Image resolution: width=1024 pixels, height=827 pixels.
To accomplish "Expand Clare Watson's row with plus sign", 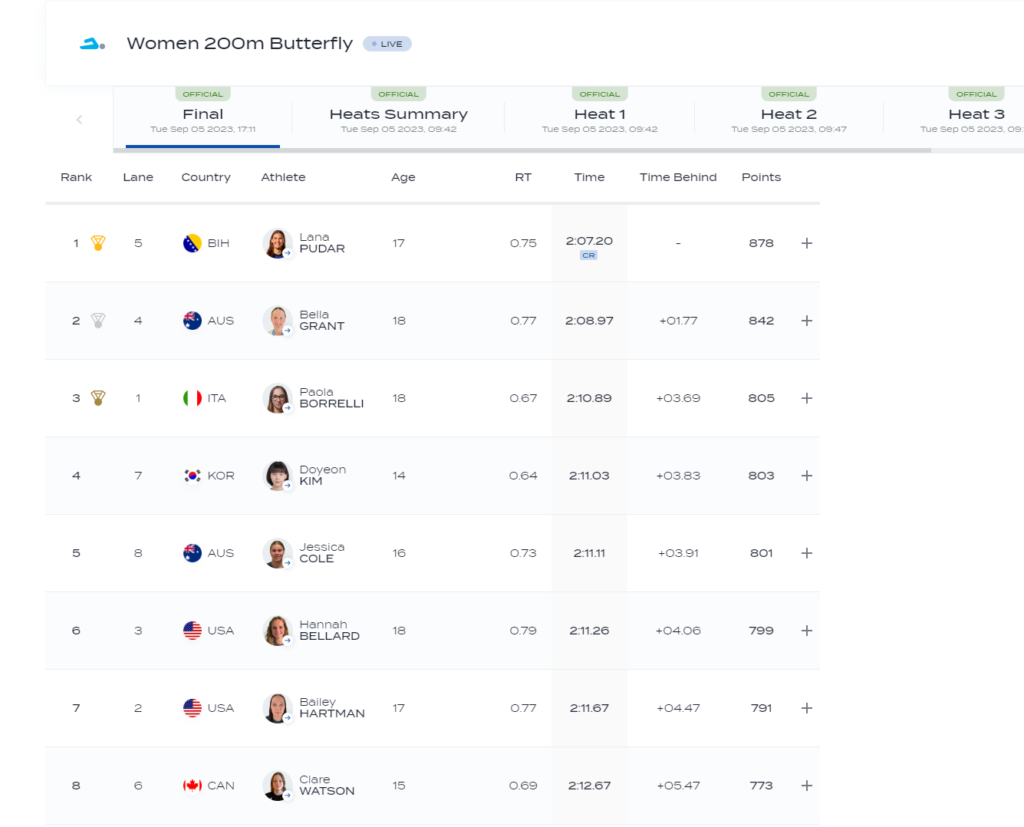I will [807, 786].
